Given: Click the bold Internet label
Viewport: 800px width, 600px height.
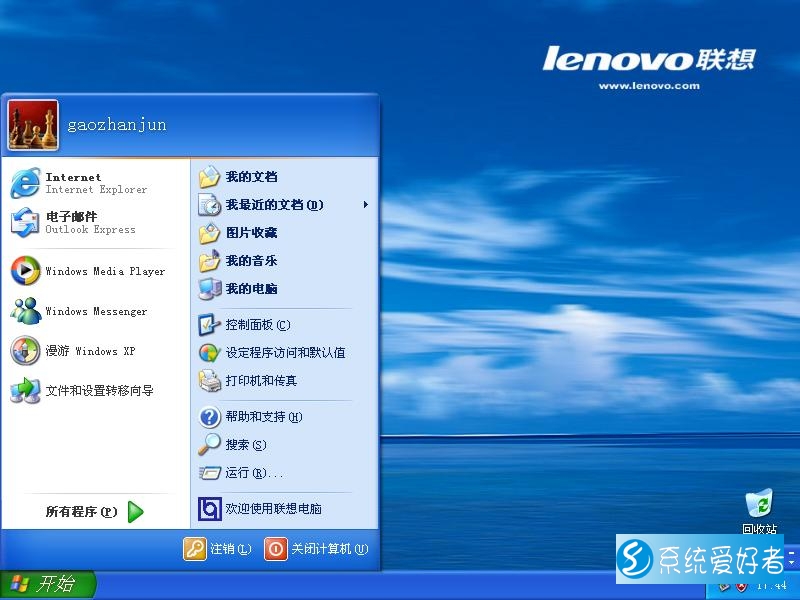Looking at the screenshot, I should [73, 177].
